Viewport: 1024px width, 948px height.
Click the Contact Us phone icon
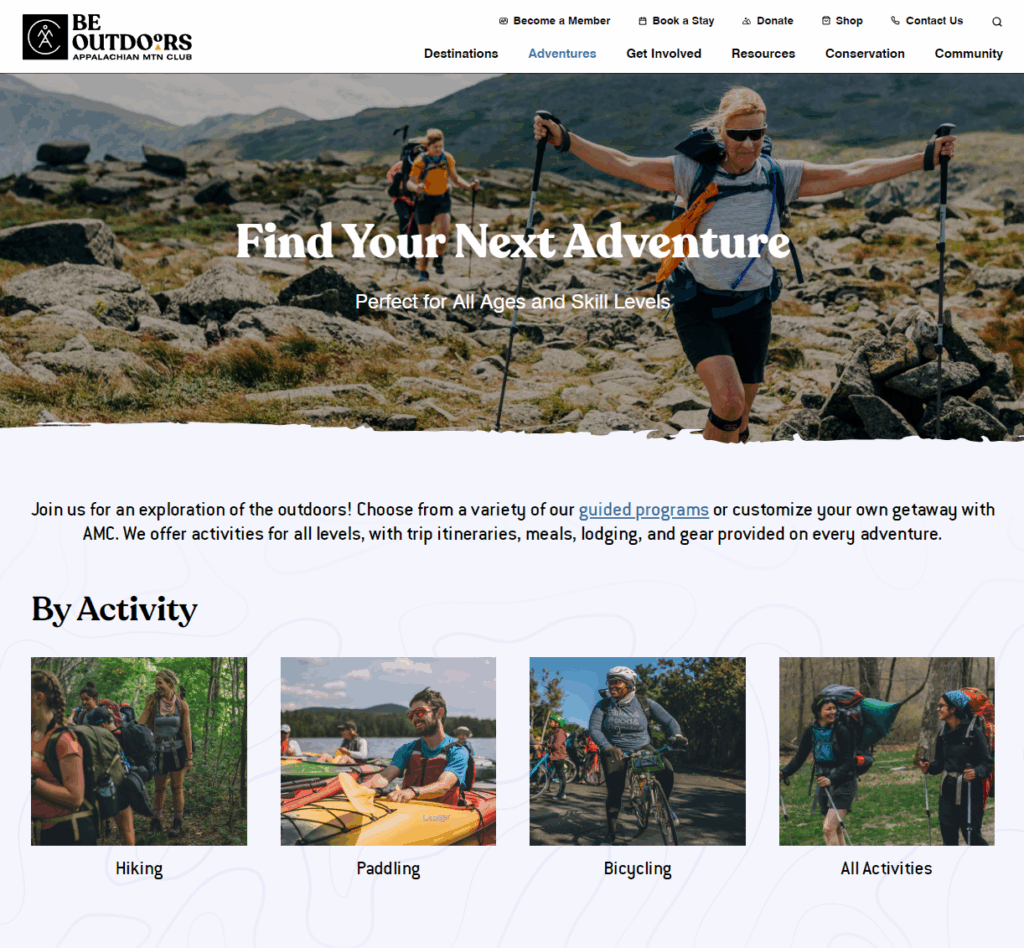click(x=895, y=20)
